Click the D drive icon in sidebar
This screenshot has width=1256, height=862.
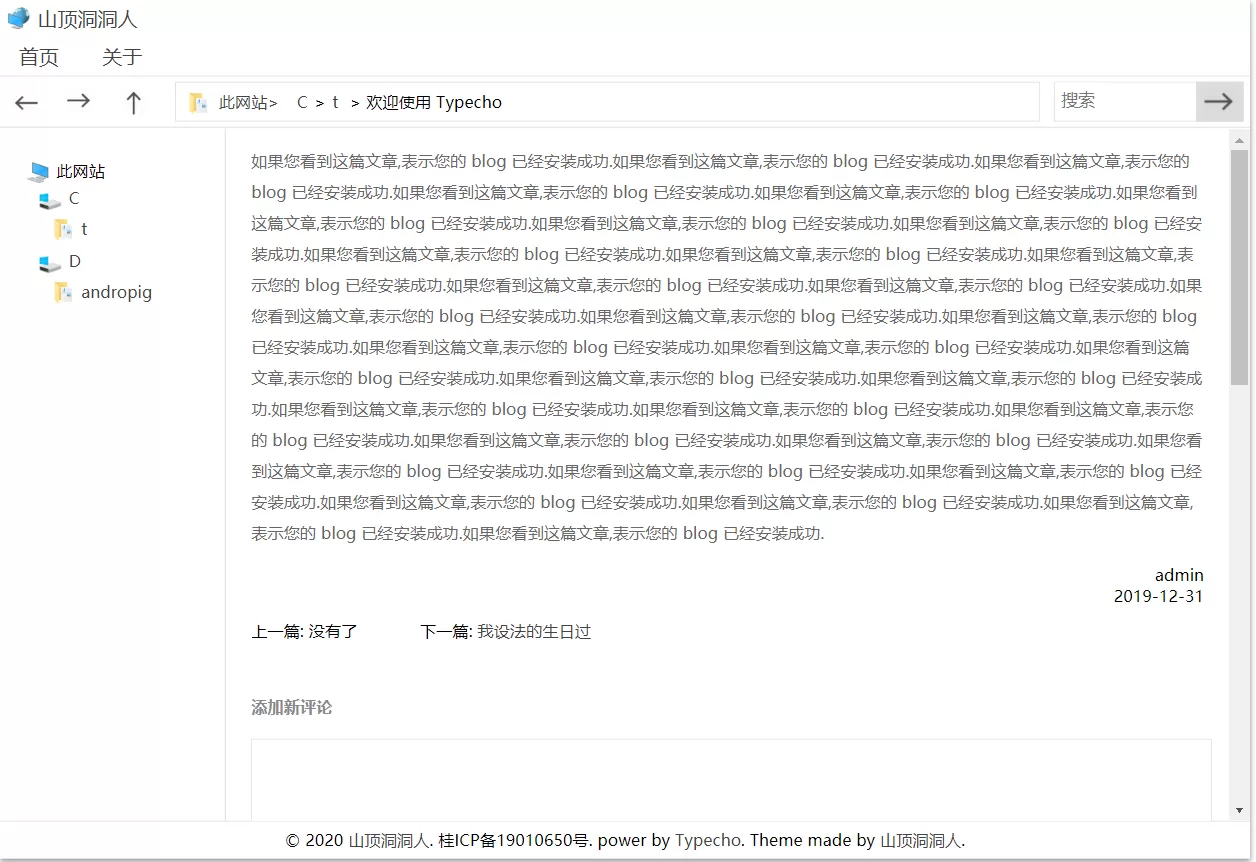[50, 263]
